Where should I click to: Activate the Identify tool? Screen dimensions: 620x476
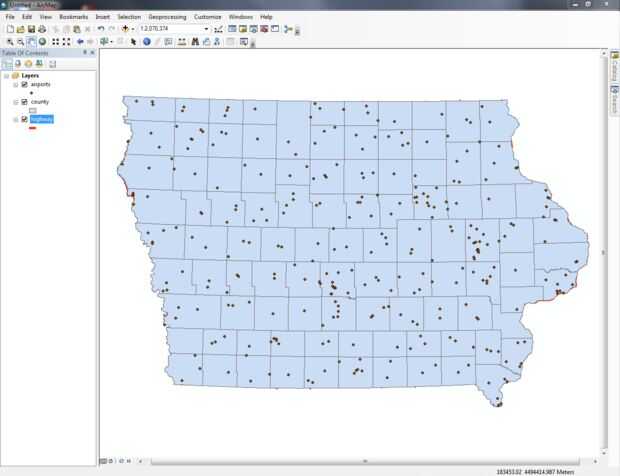(147, 42)
